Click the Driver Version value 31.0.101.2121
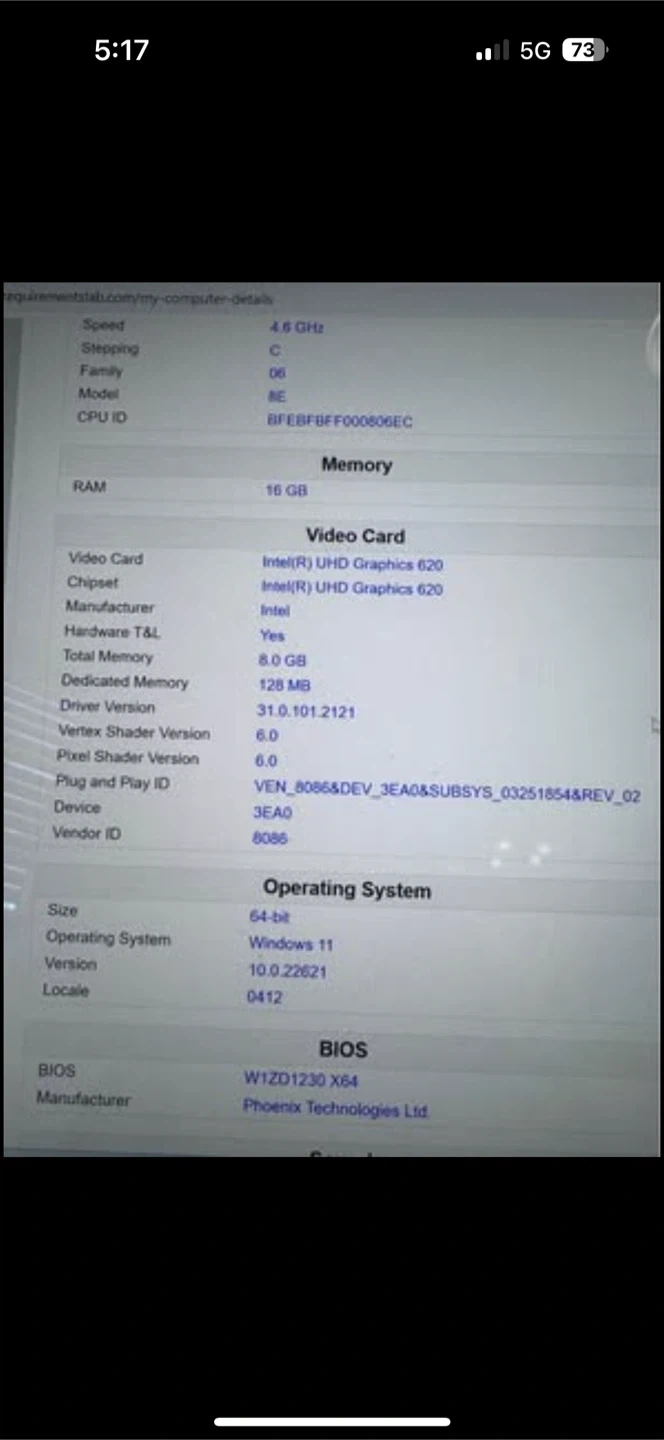The height and width of the screenshot is (1440, 664). [305, 711]
